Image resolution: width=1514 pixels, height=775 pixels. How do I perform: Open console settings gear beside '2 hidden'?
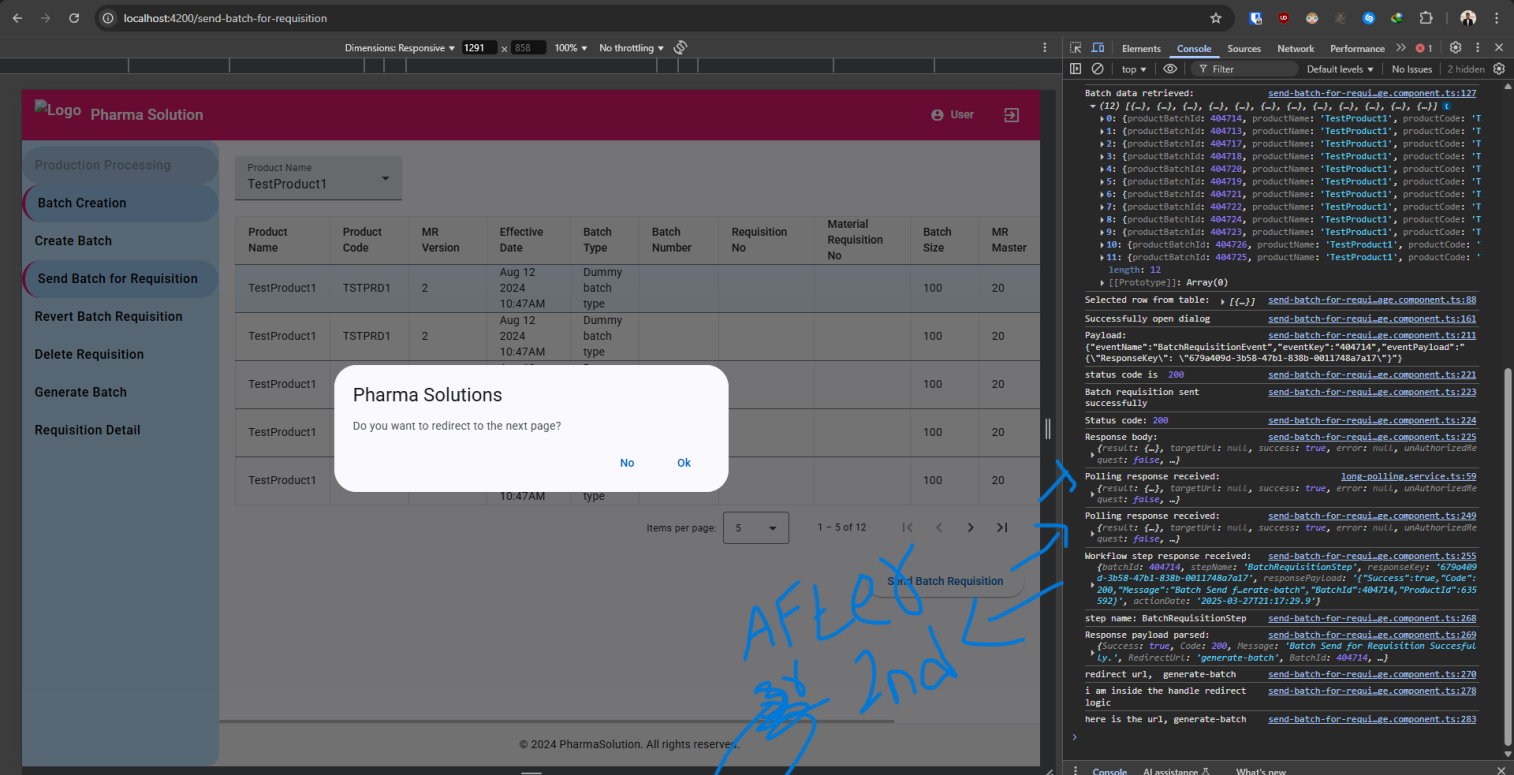(1499, 69)
